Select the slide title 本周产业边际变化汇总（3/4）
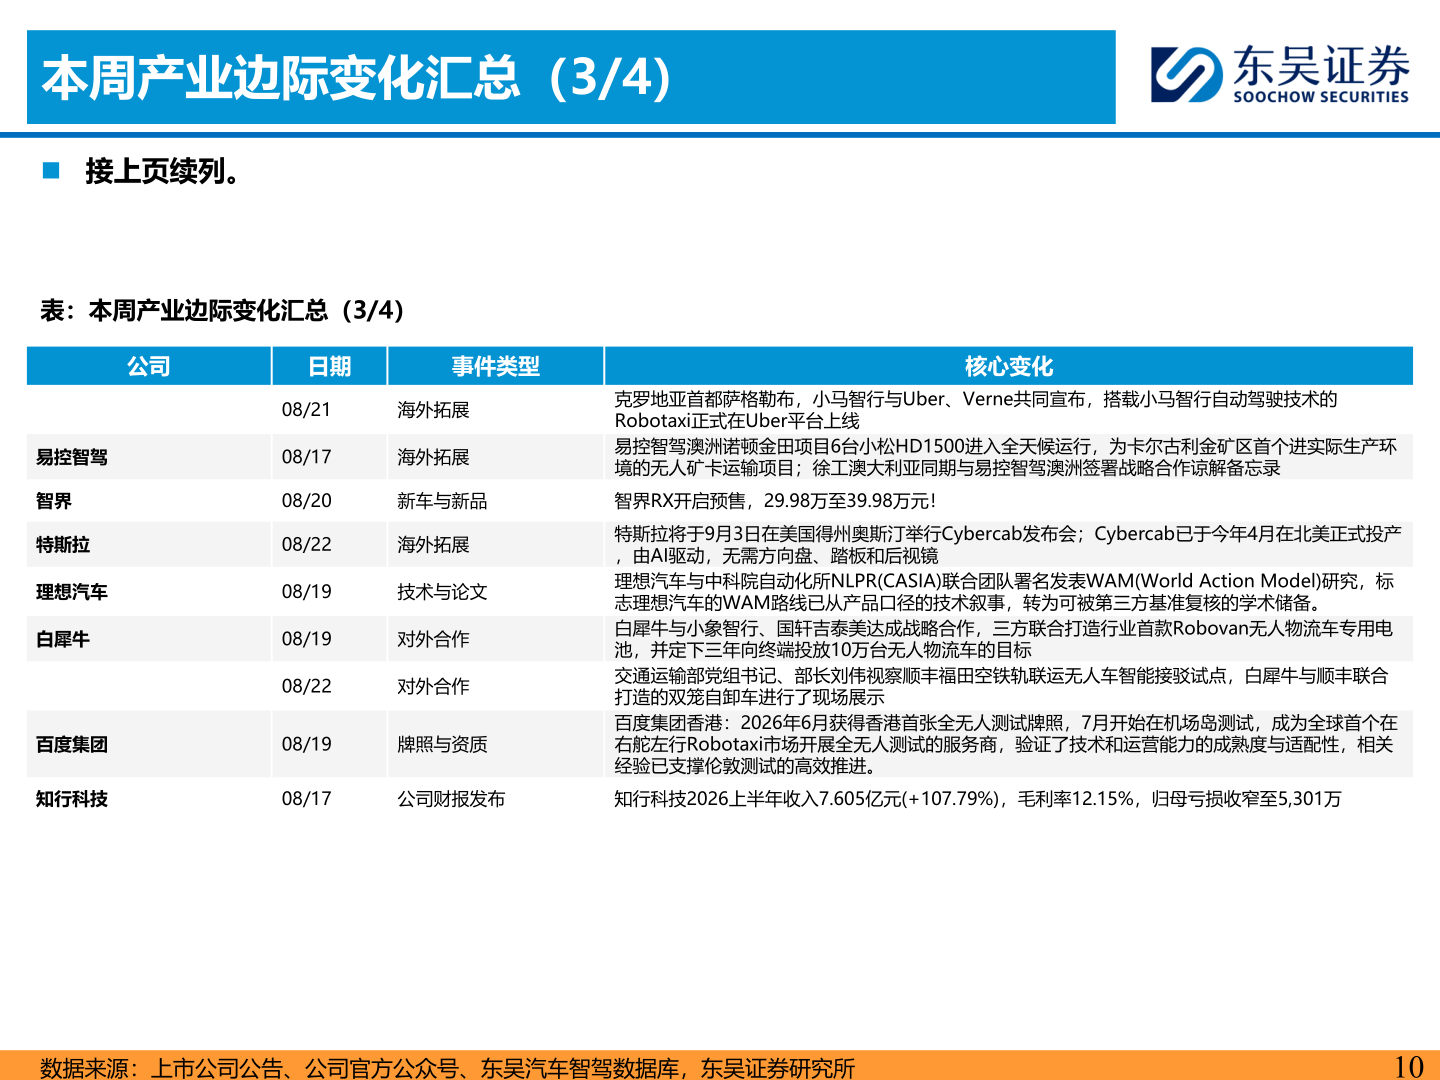The width and height of the screenshot is (1440, 1080). coord(358,78)
